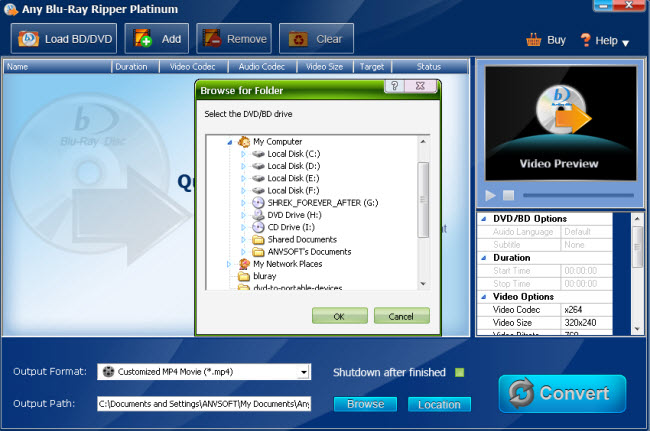
Task: Open the Output Format dropdown
Action: 304,372
